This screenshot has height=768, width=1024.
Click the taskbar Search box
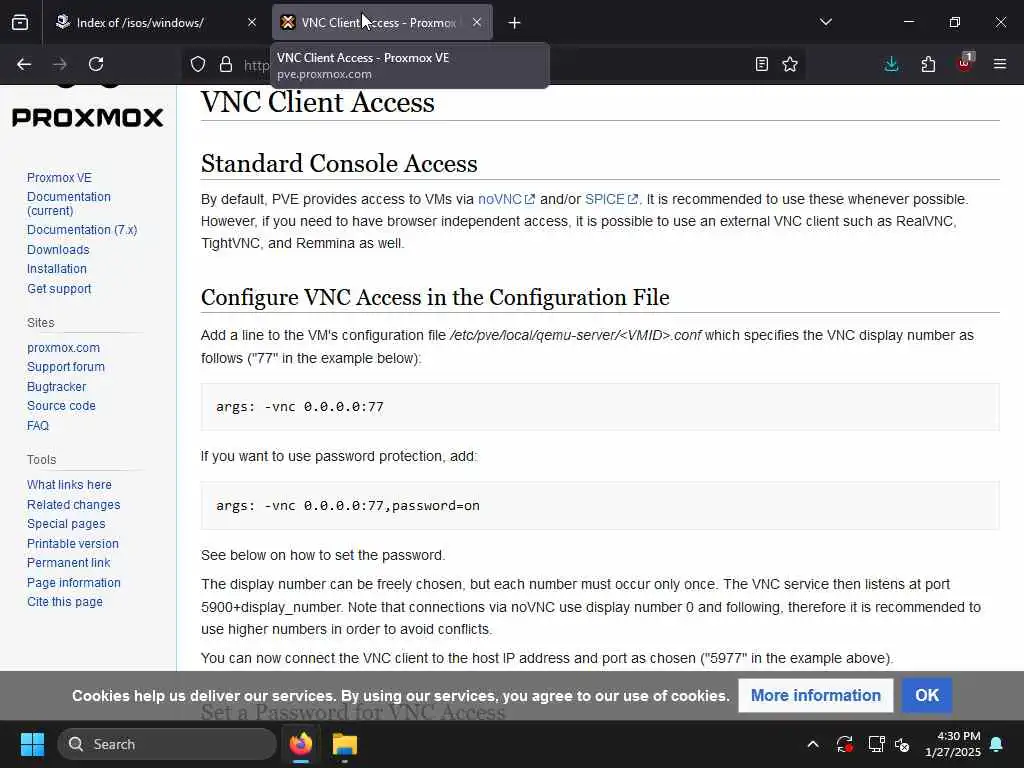coord(167,744)
